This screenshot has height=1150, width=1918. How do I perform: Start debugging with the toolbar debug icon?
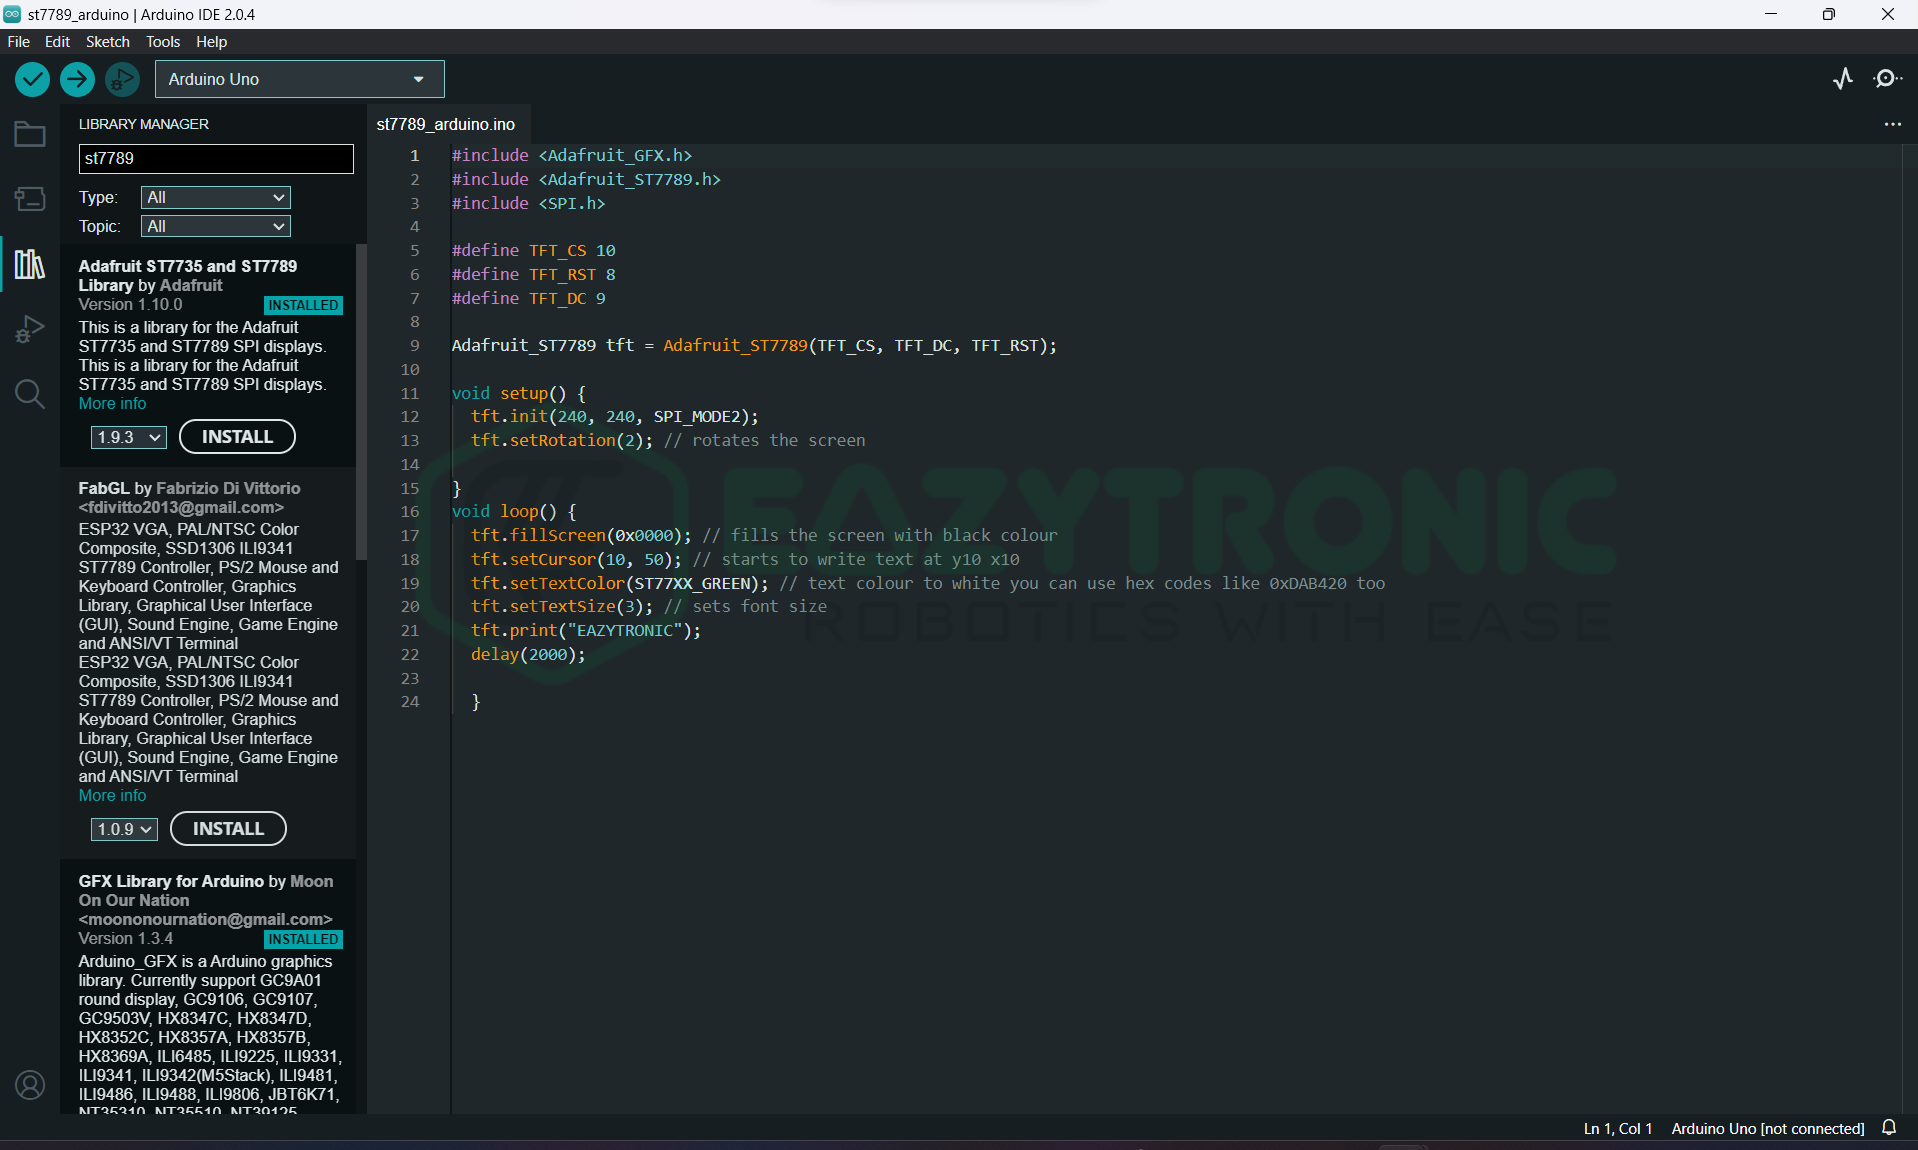[x=122, y=79]
